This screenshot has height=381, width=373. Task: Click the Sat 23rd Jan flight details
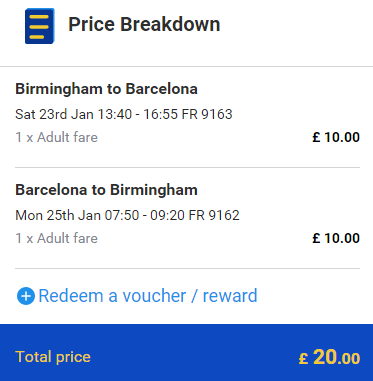124,114
